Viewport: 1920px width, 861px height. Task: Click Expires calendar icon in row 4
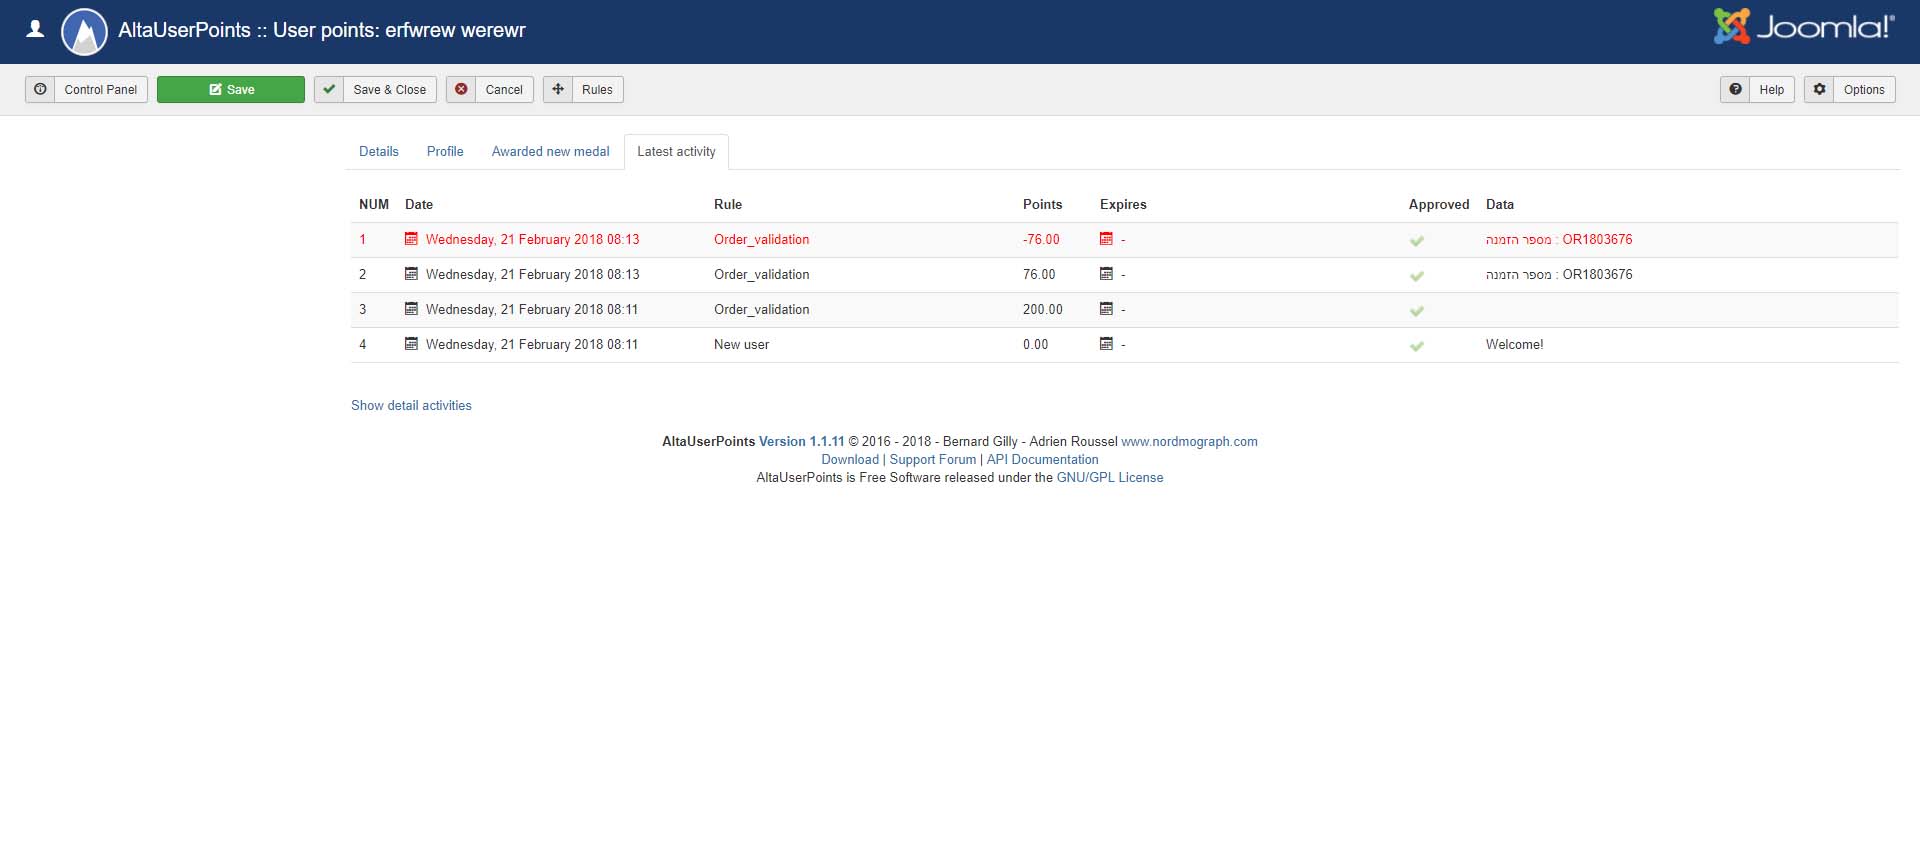click(1106, 344)
